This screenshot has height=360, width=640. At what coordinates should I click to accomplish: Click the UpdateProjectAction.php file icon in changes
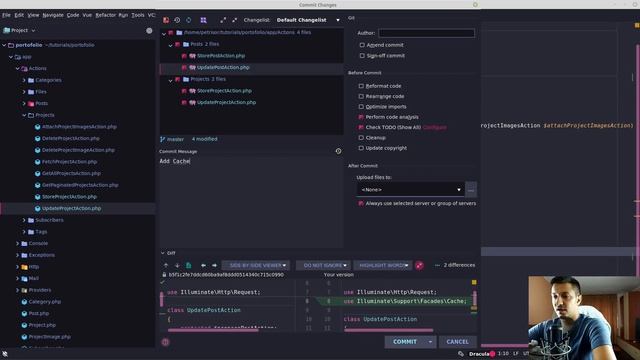192,102
